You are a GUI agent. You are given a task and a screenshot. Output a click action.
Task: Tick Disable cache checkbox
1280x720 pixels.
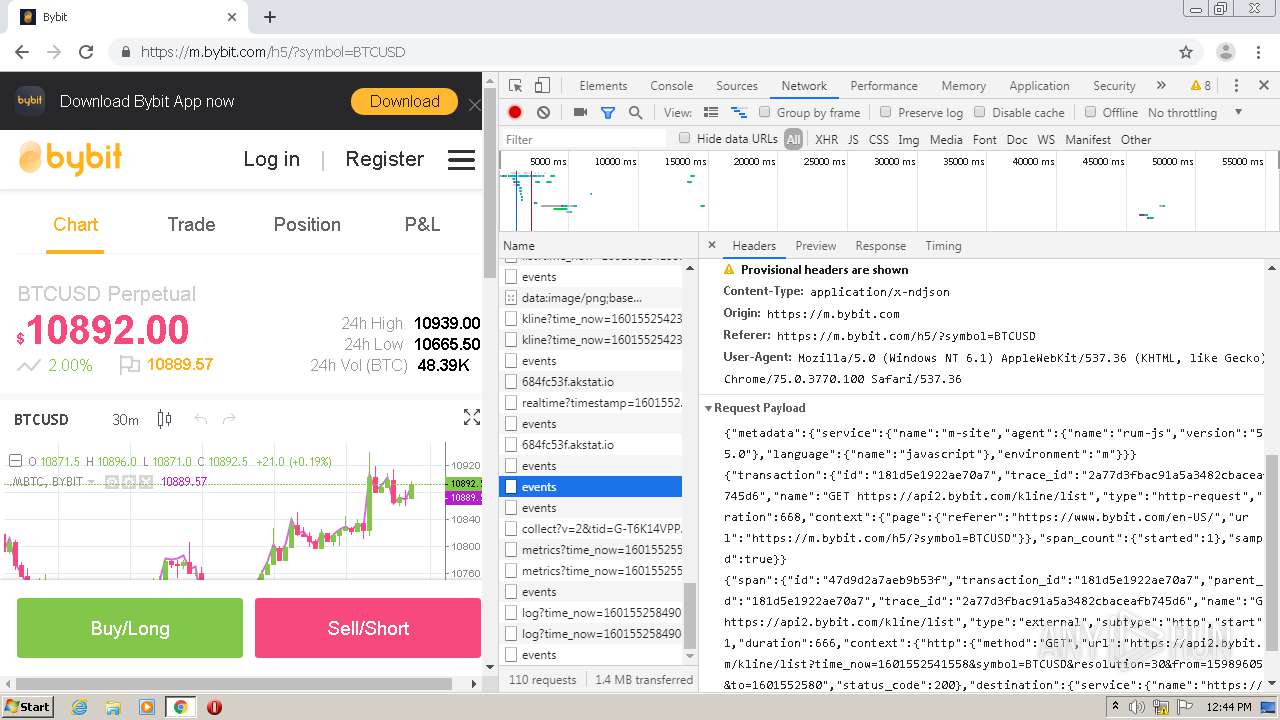[980, 113]
